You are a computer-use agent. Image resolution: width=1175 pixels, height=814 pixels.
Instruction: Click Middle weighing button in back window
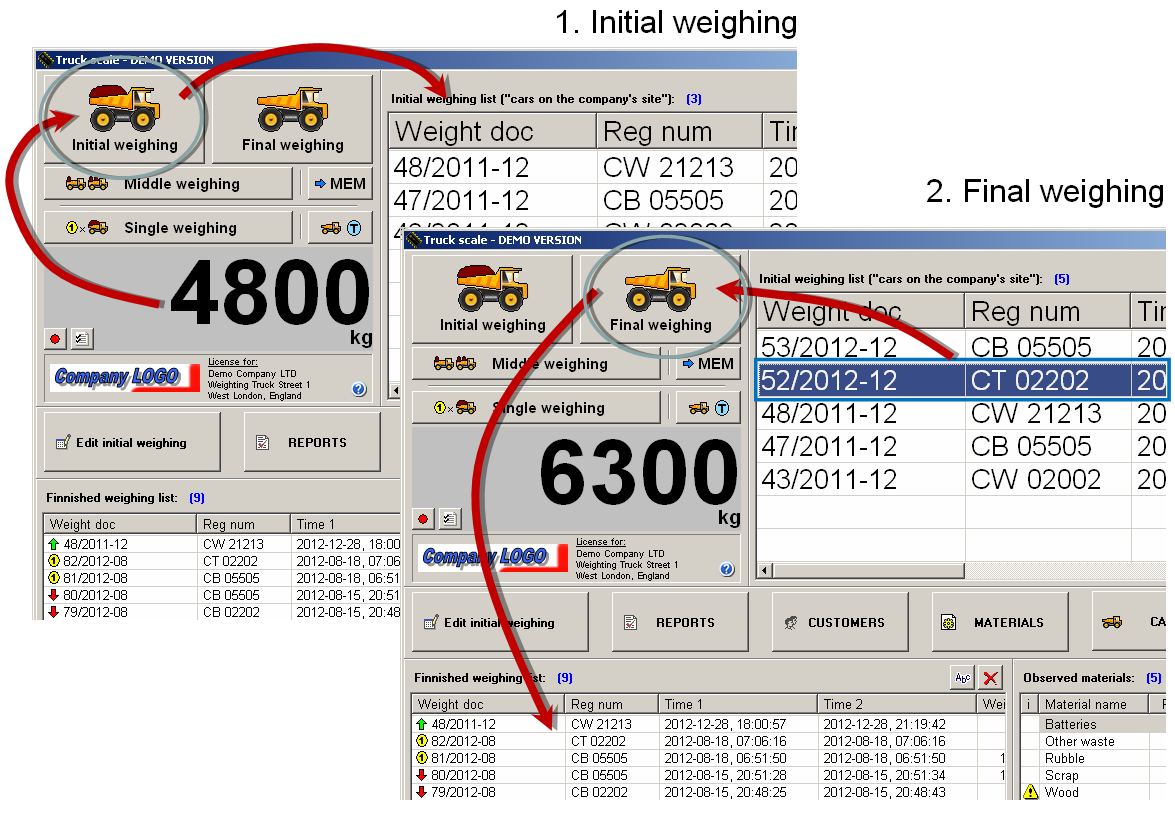click(168, 184)
